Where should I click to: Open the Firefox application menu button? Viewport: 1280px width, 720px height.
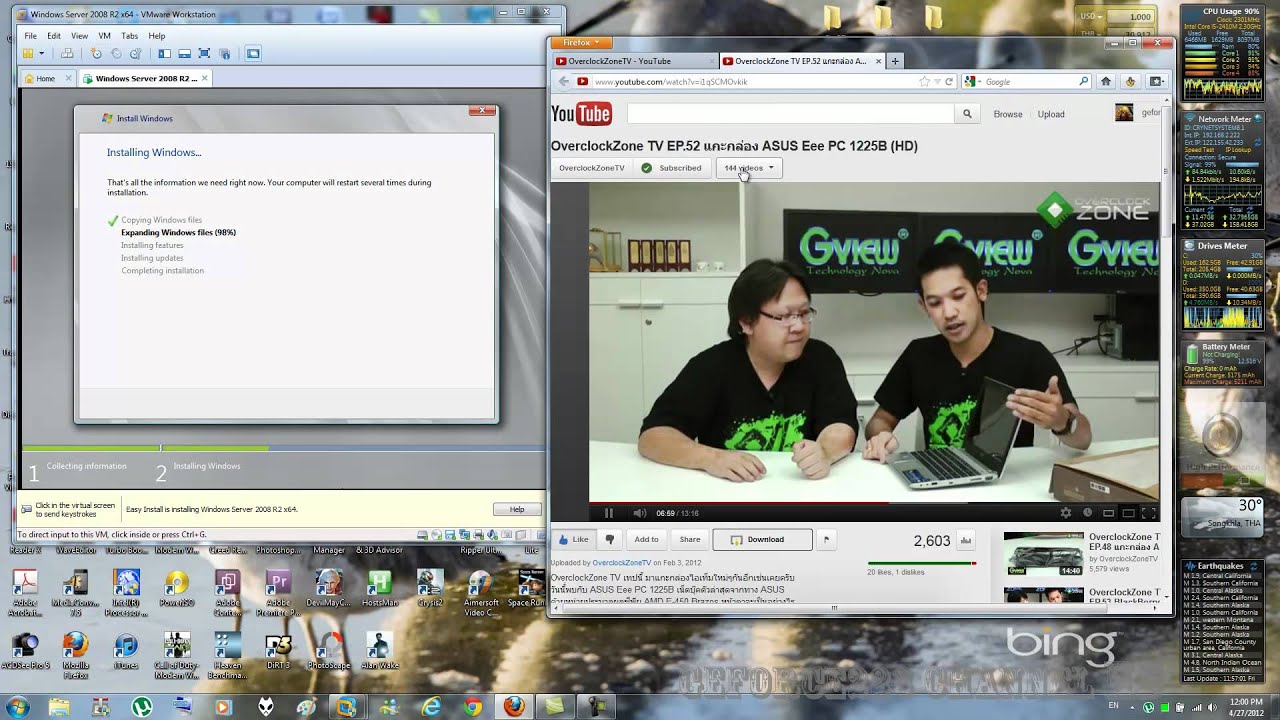click(x=580, y=43)
